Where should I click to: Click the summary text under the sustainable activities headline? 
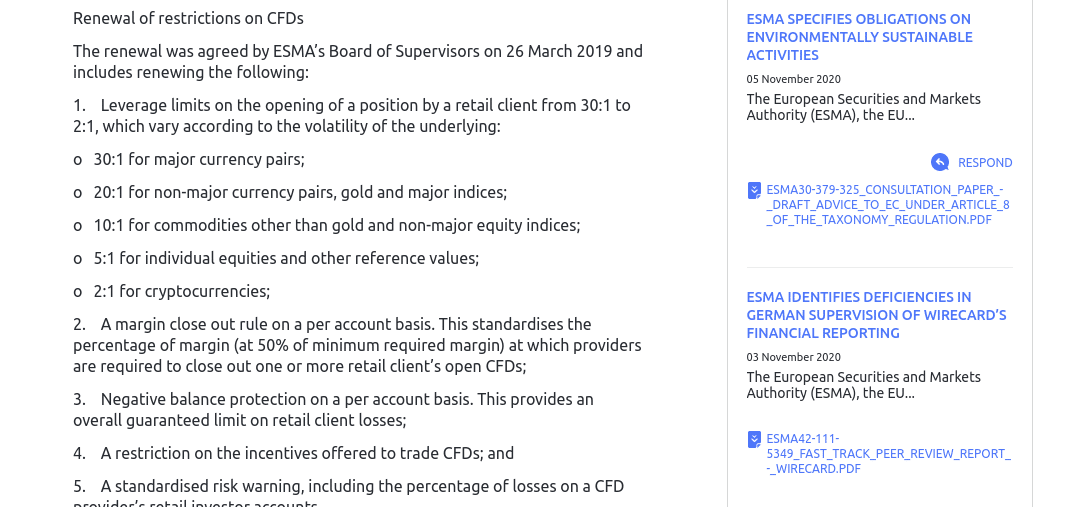(x=863, y=107)
